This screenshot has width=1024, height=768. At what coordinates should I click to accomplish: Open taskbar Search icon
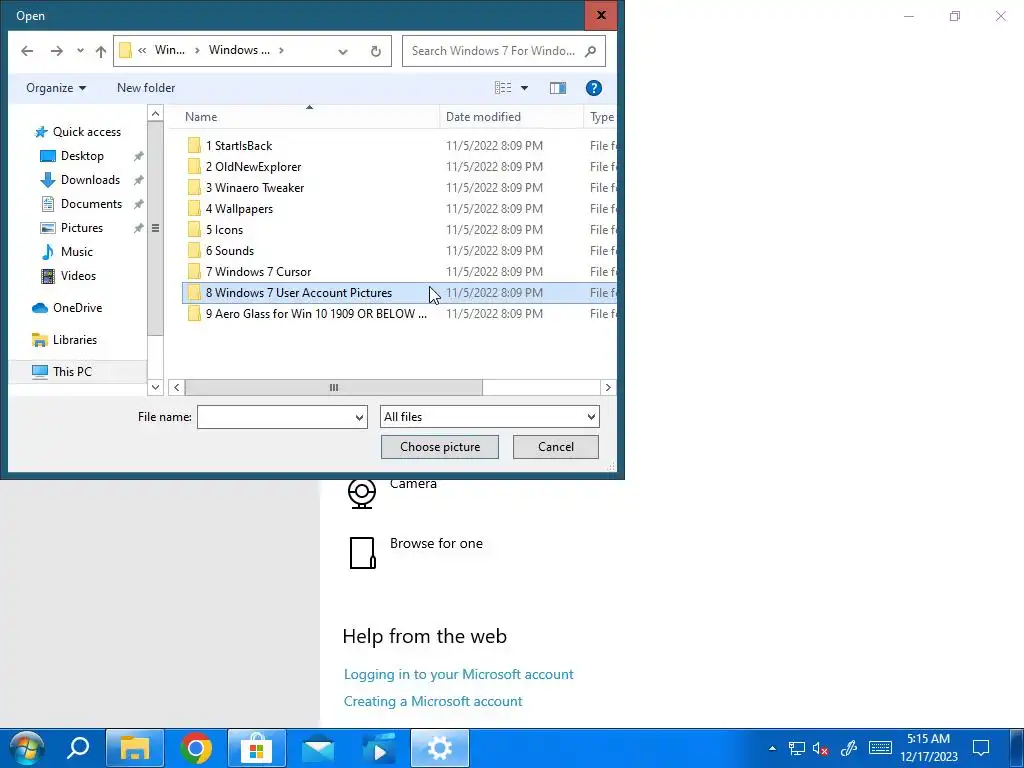tap(78, 748)
